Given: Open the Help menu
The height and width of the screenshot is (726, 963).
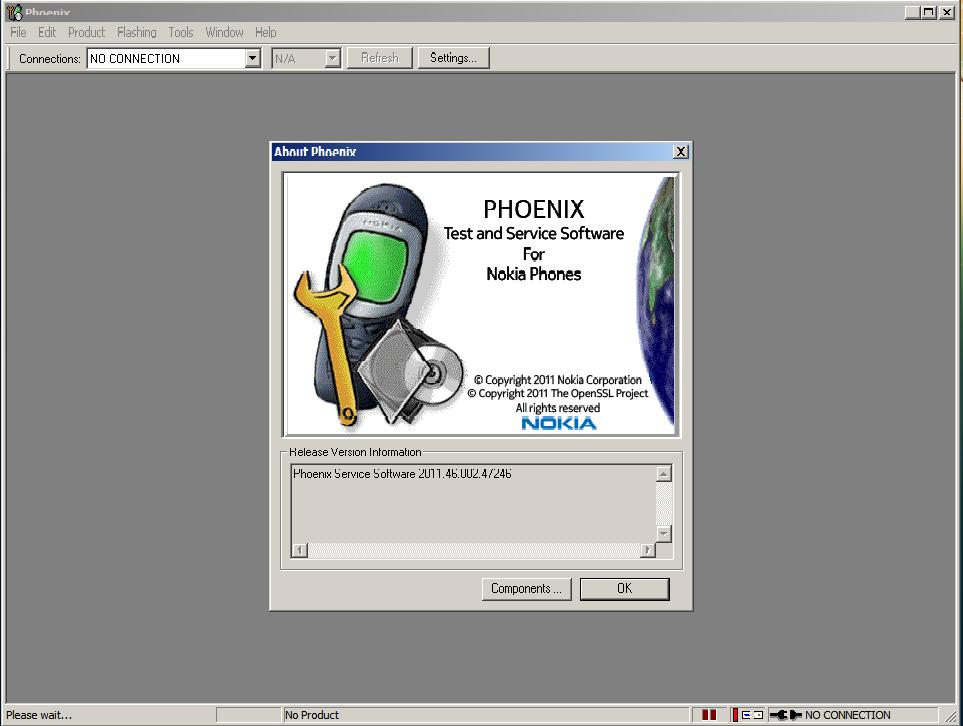Looking at the screenshot, I should 266,33.
